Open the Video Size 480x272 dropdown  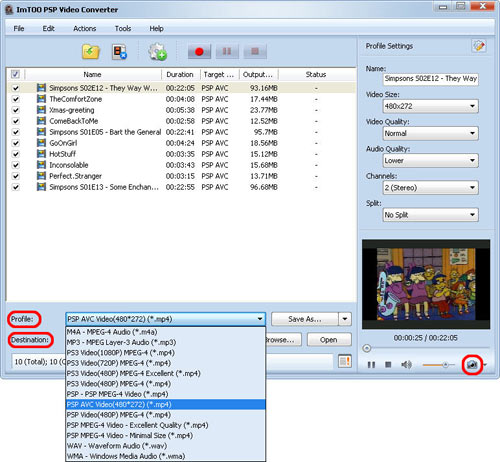coord(431,106)
